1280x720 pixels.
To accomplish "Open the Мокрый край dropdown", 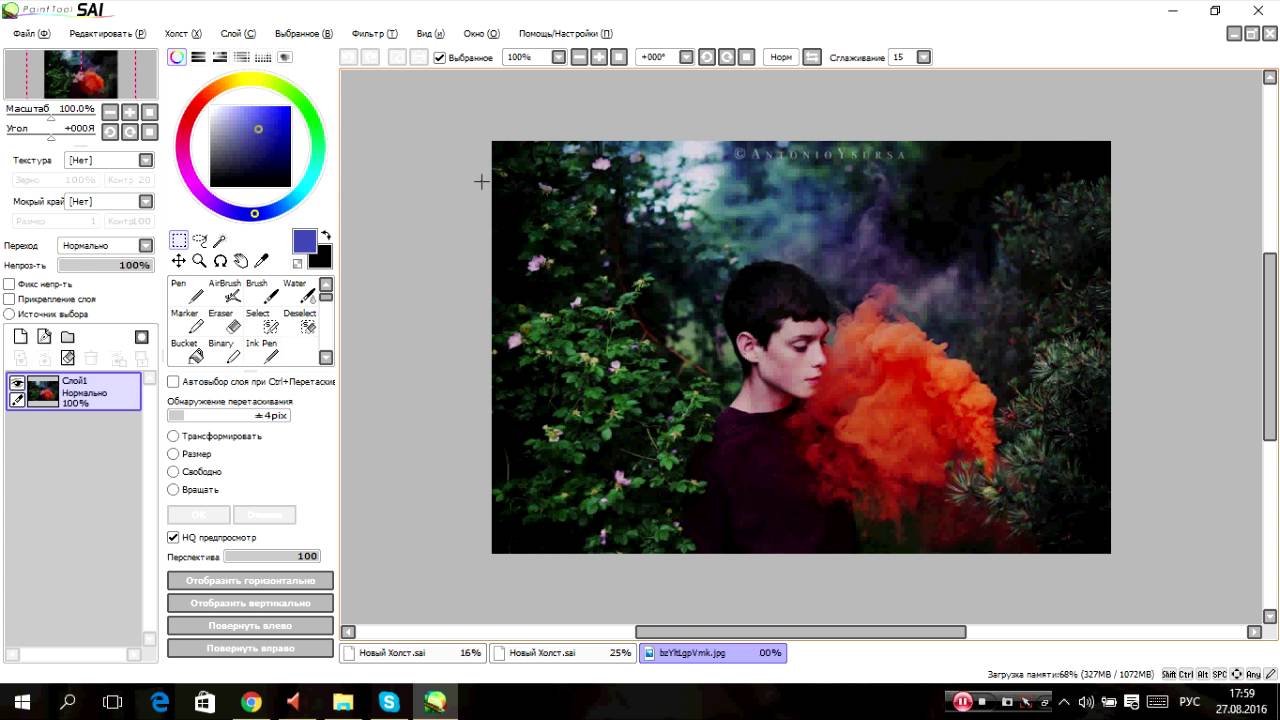I will tap(146, 201).
